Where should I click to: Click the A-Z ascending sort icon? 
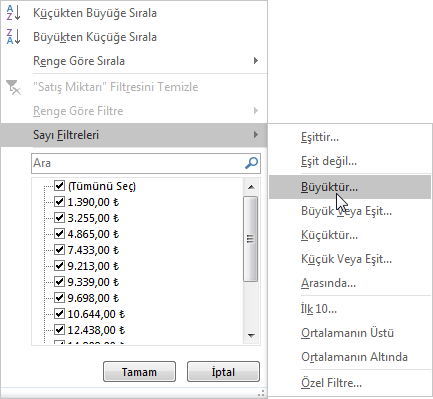[13, 13]
